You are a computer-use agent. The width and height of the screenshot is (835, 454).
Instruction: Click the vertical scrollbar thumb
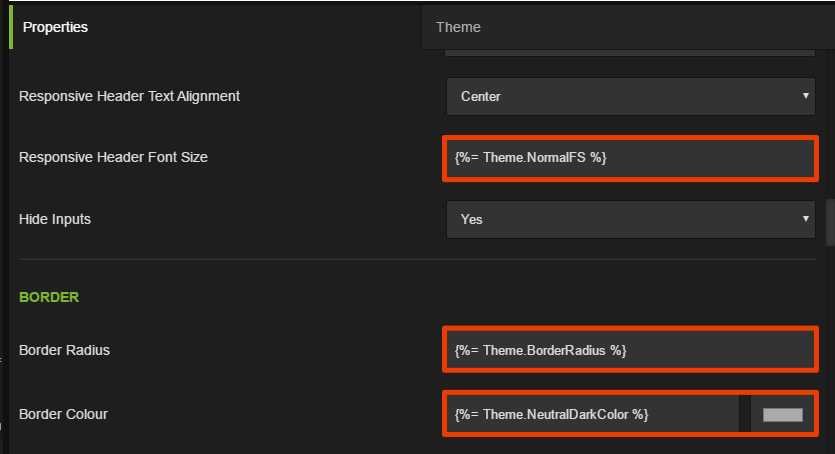coord(830,222)
